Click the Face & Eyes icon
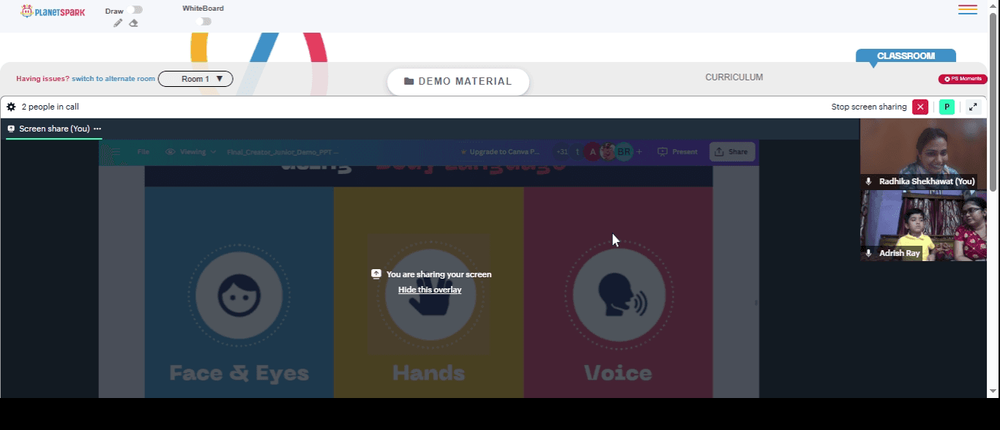The height and width of the screenshot is (430, 1000). (x=239, y=295)
